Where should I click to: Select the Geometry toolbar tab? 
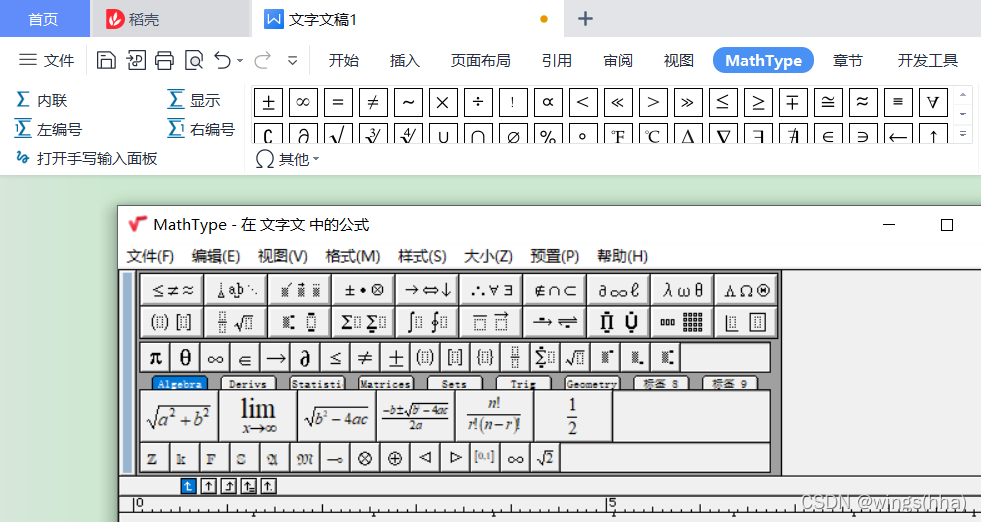pos(592,383)
